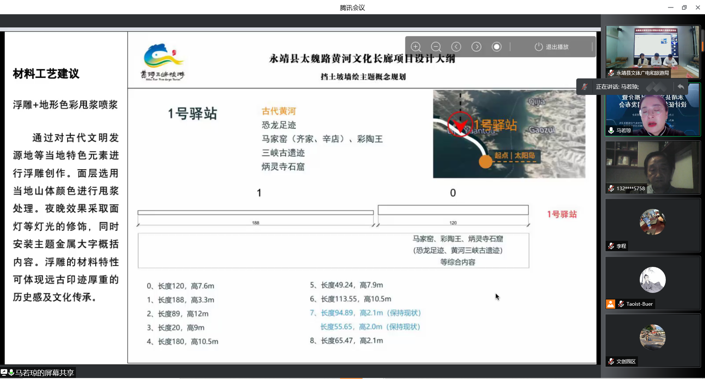The width and height of the screenshot is (705, 379).
Task: Click the orange start dot on the map
Action: coord(485,162)
